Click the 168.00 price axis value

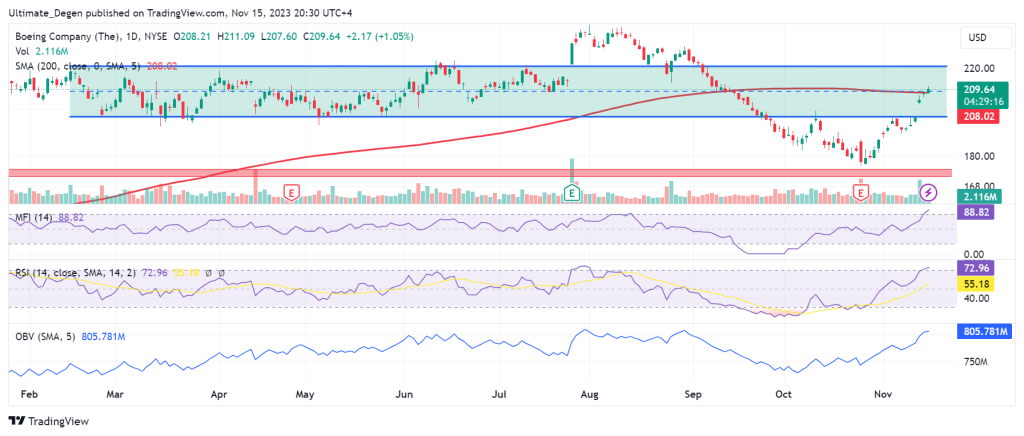980,185
